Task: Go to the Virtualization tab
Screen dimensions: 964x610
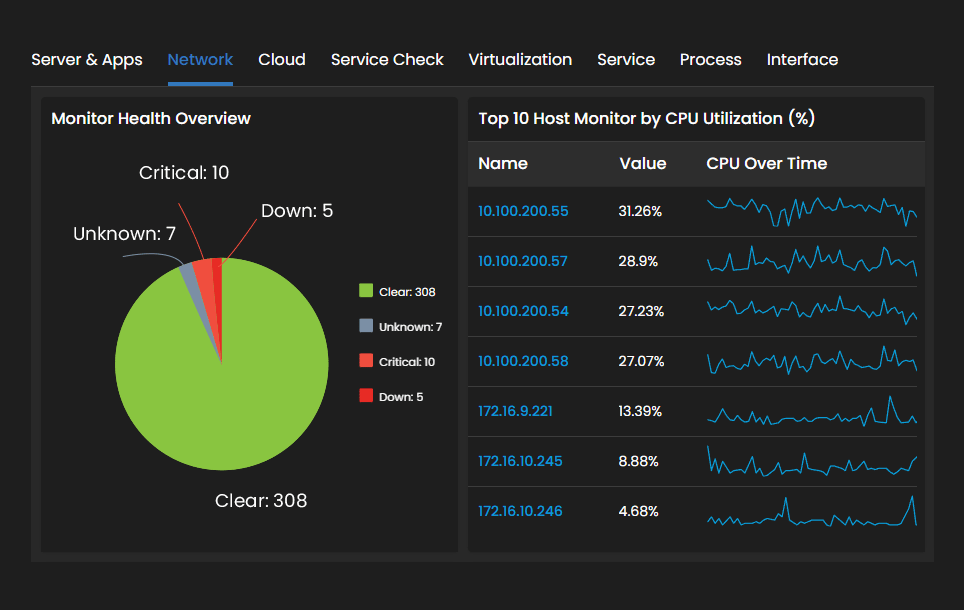Action: point(520,60)
